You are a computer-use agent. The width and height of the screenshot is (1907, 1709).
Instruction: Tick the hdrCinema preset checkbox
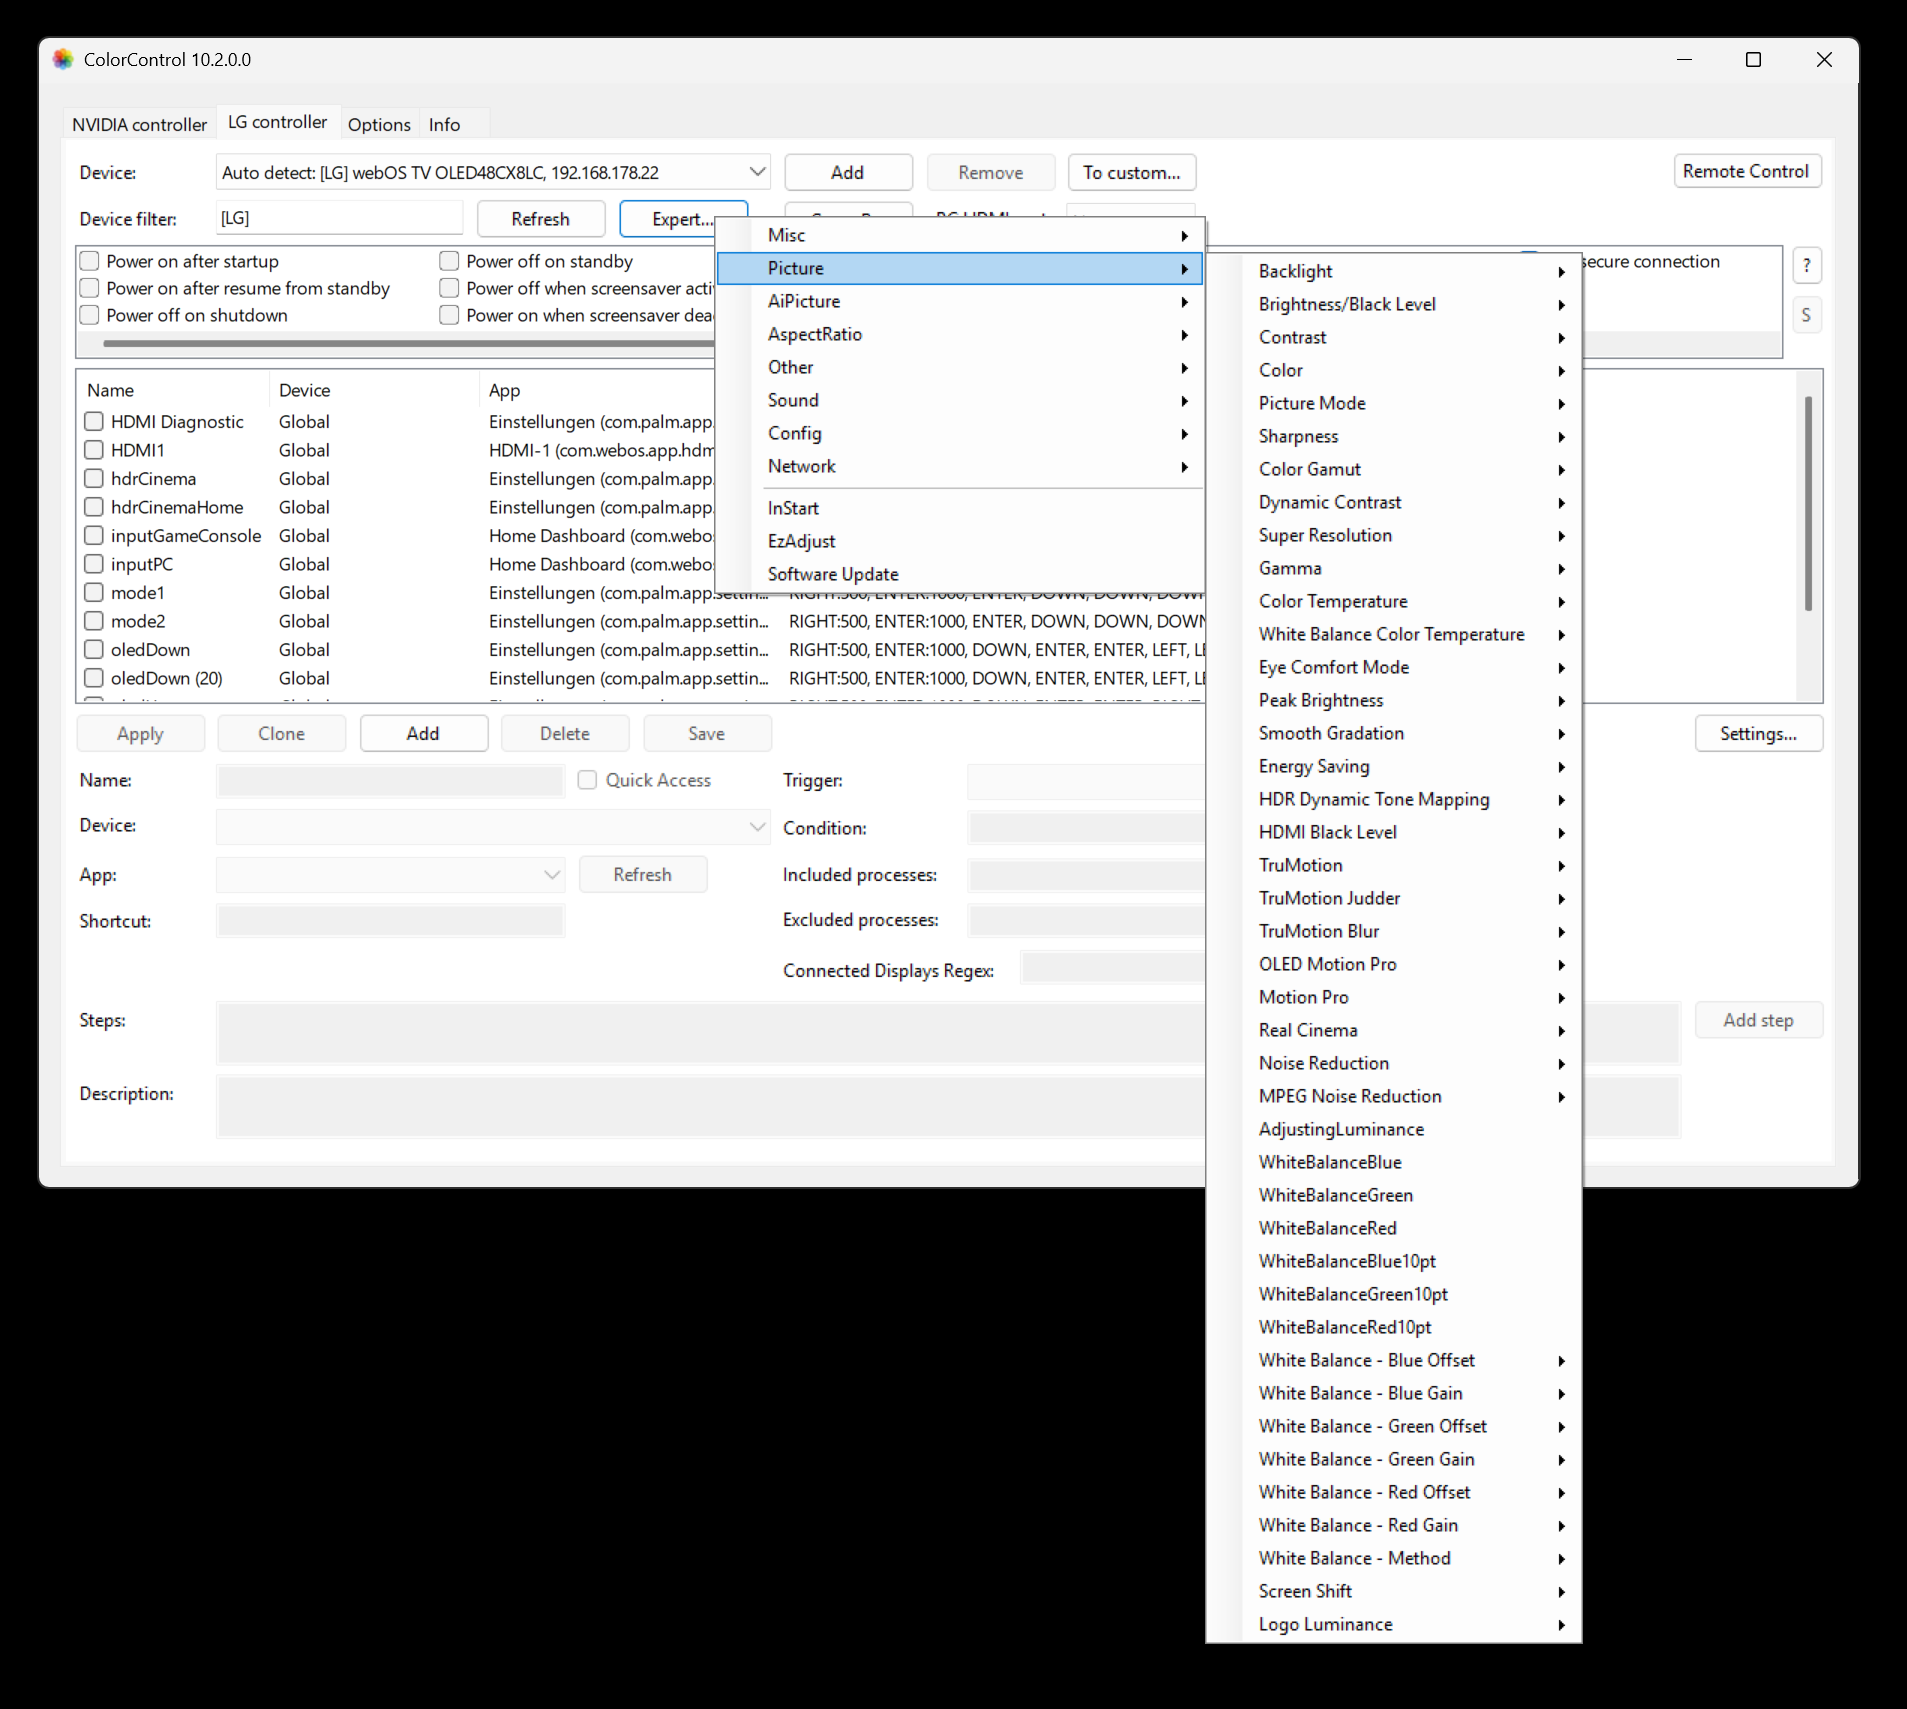point(94,479)
